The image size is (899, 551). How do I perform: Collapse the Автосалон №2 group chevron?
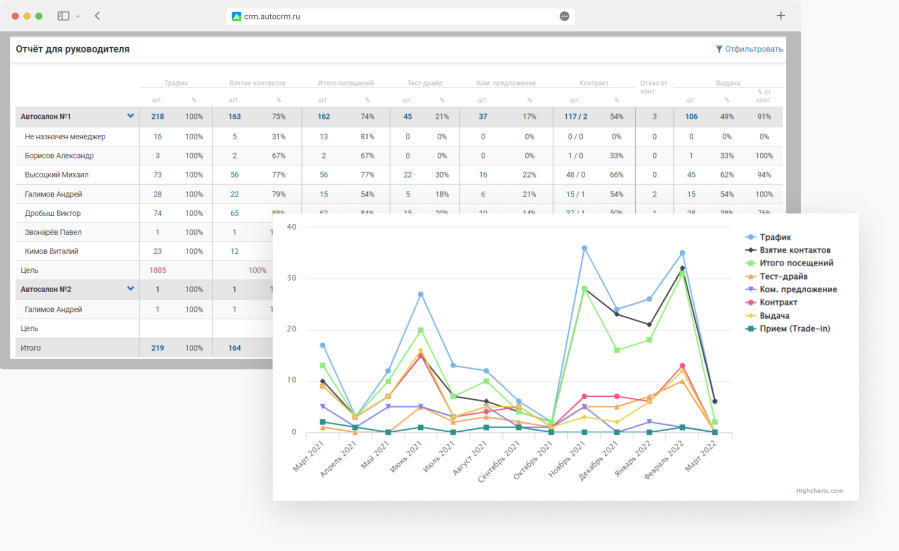[130, 289]
